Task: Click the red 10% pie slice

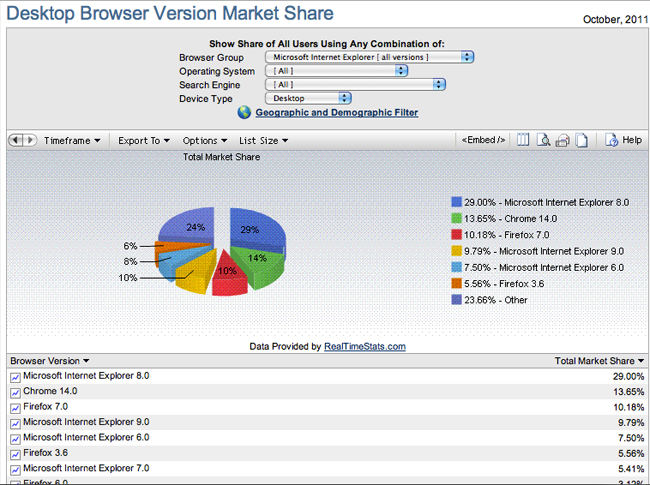Action: click(x=228, y=274)
